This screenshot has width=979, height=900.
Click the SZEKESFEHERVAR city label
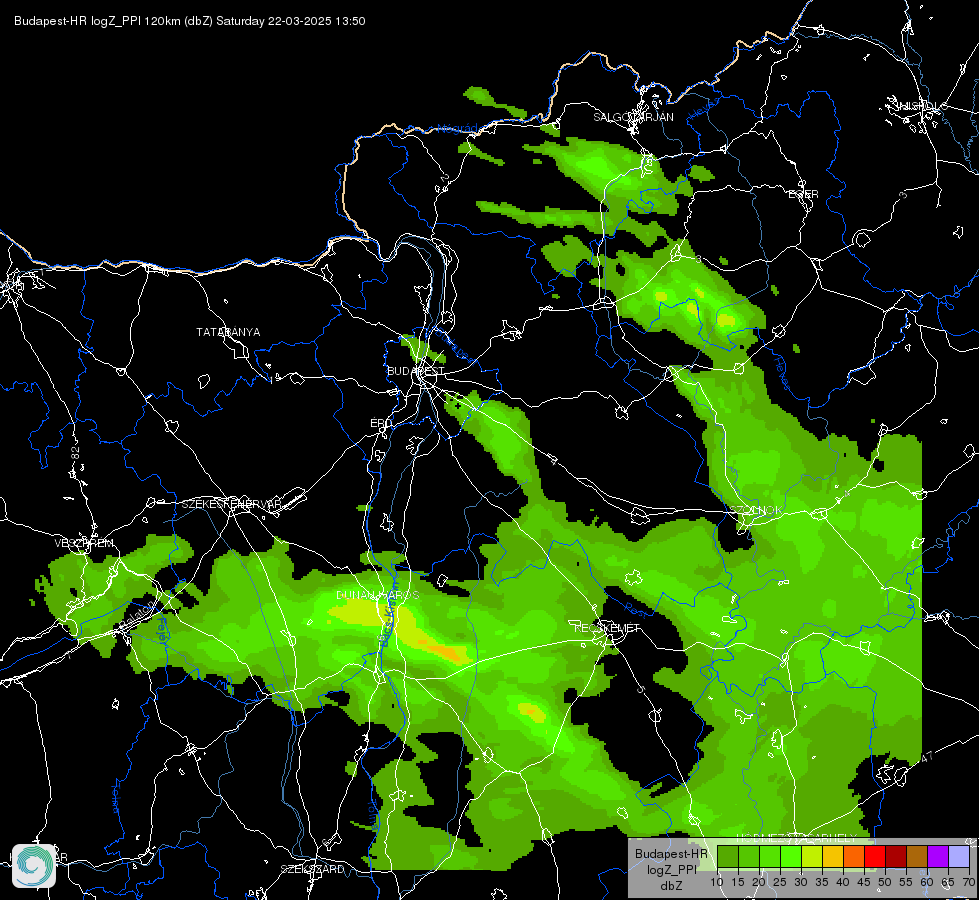point(231,504)
